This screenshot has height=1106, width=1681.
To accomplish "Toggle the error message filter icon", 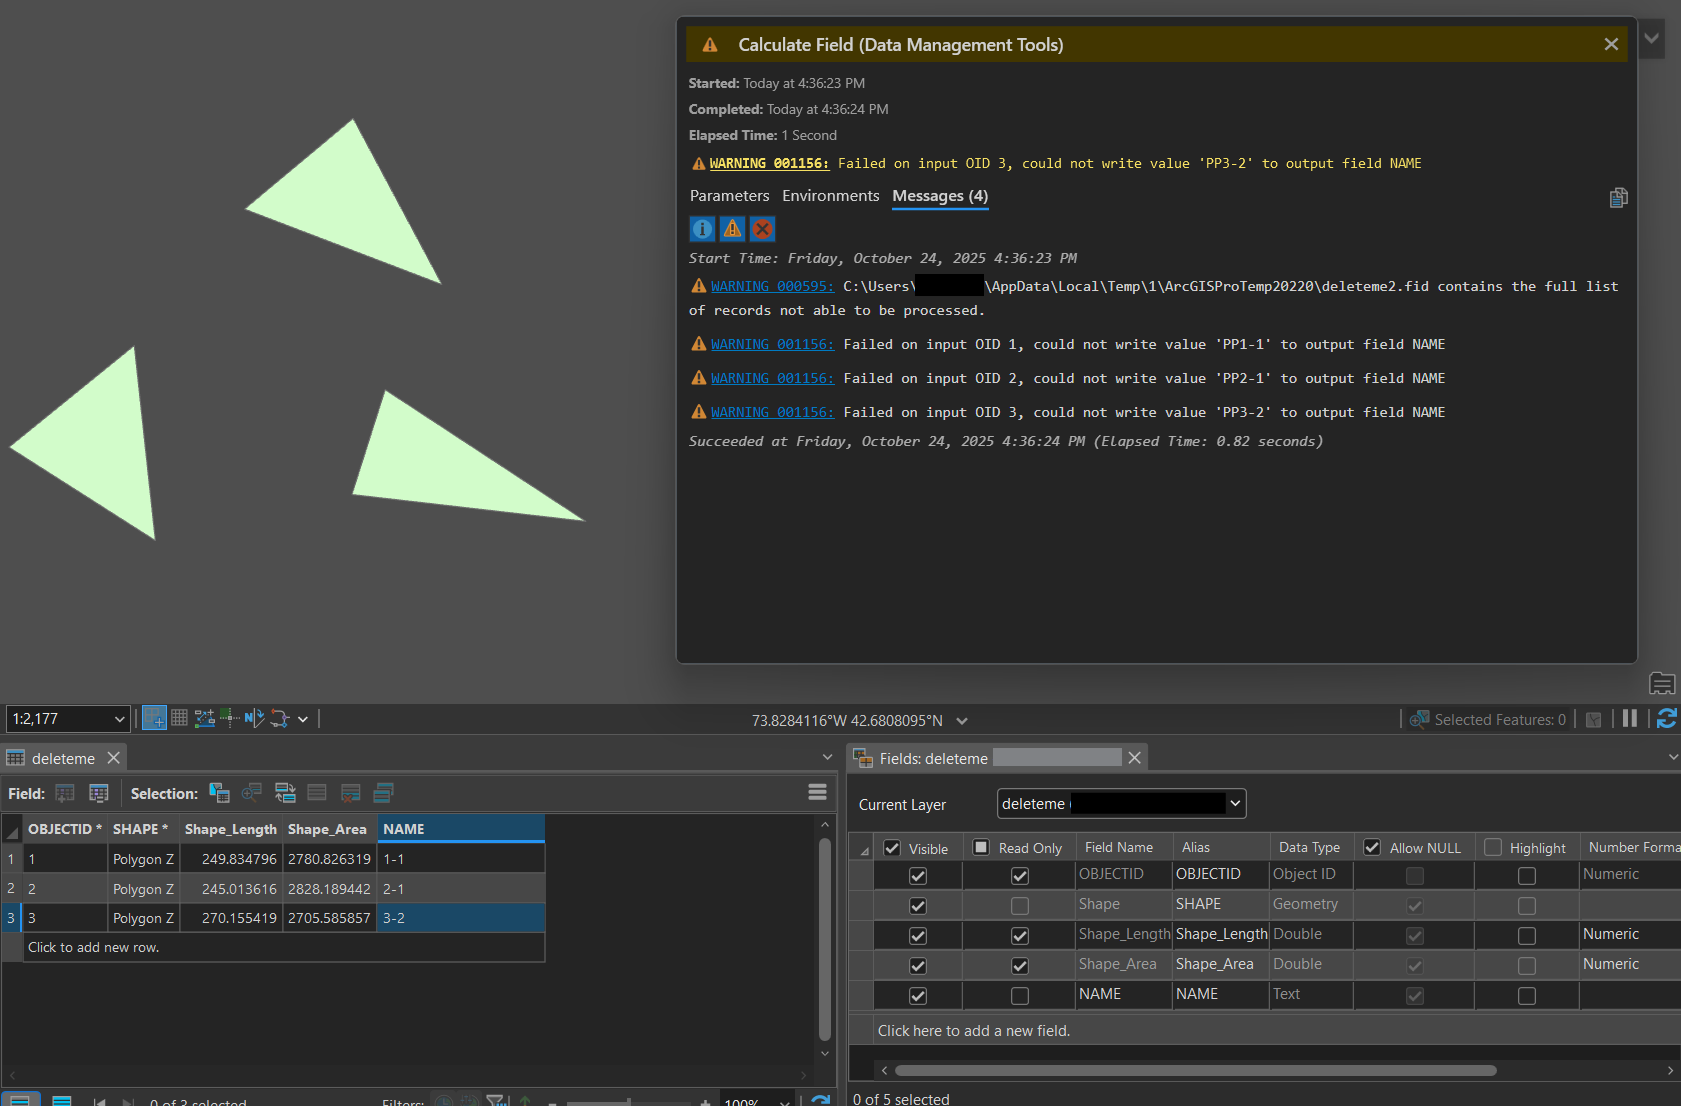I will point(762,229).
